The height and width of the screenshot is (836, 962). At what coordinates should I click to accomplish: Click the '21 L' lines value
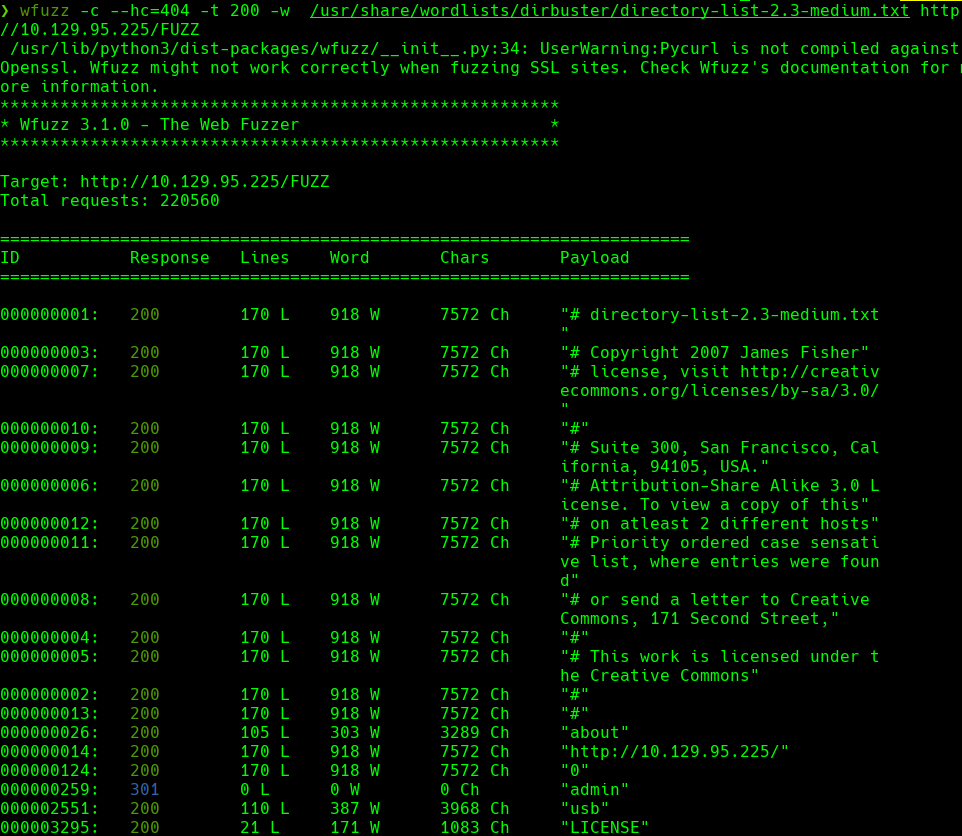click(x=260, y=827)
